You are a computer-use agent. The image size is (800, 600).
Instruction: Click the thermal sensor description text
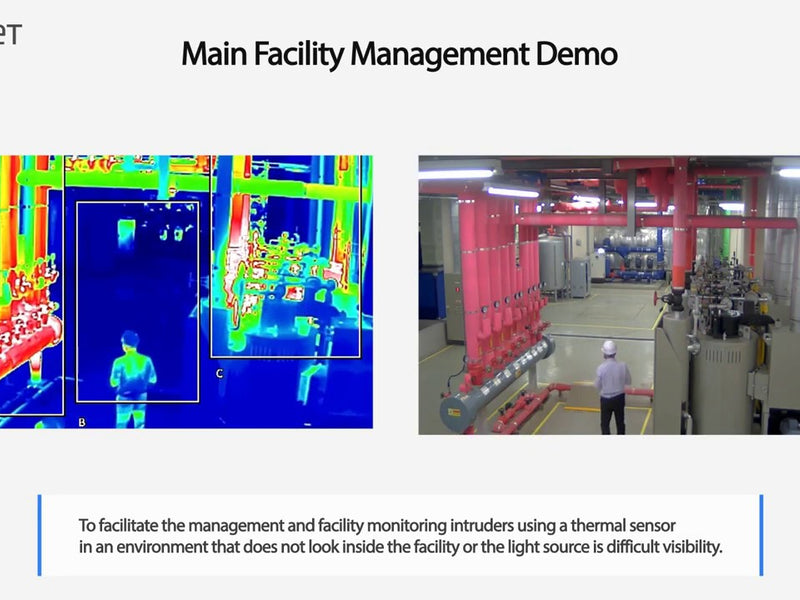click(x=400, y=536)
